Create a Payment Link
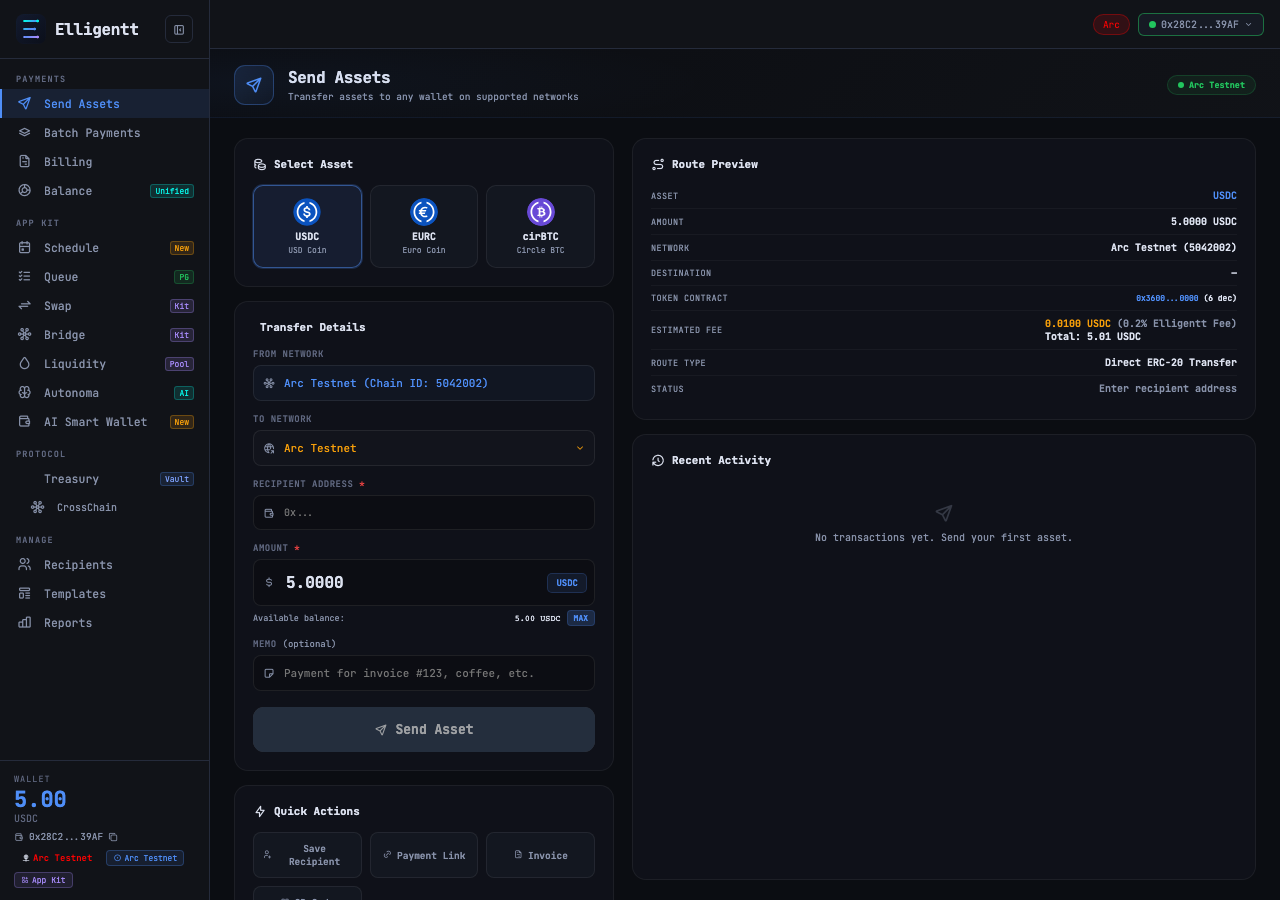Image resolution: width=1280 pixels, height=900 pixels. click(x=424, y=855)
